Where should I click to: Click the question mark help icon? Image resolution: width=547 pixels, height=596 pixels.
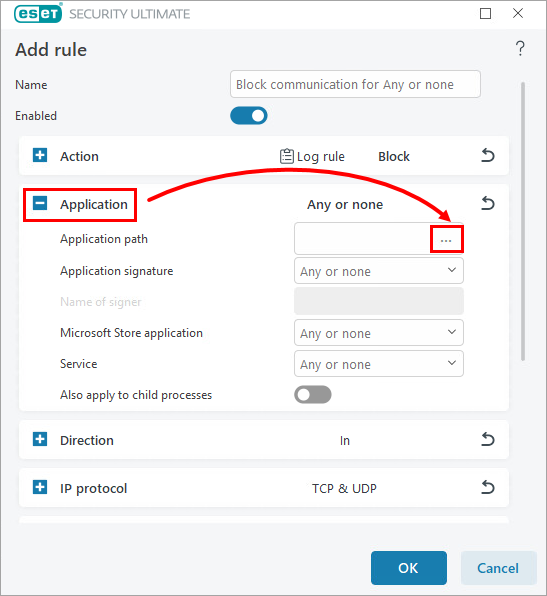click(x=520, y=49)
